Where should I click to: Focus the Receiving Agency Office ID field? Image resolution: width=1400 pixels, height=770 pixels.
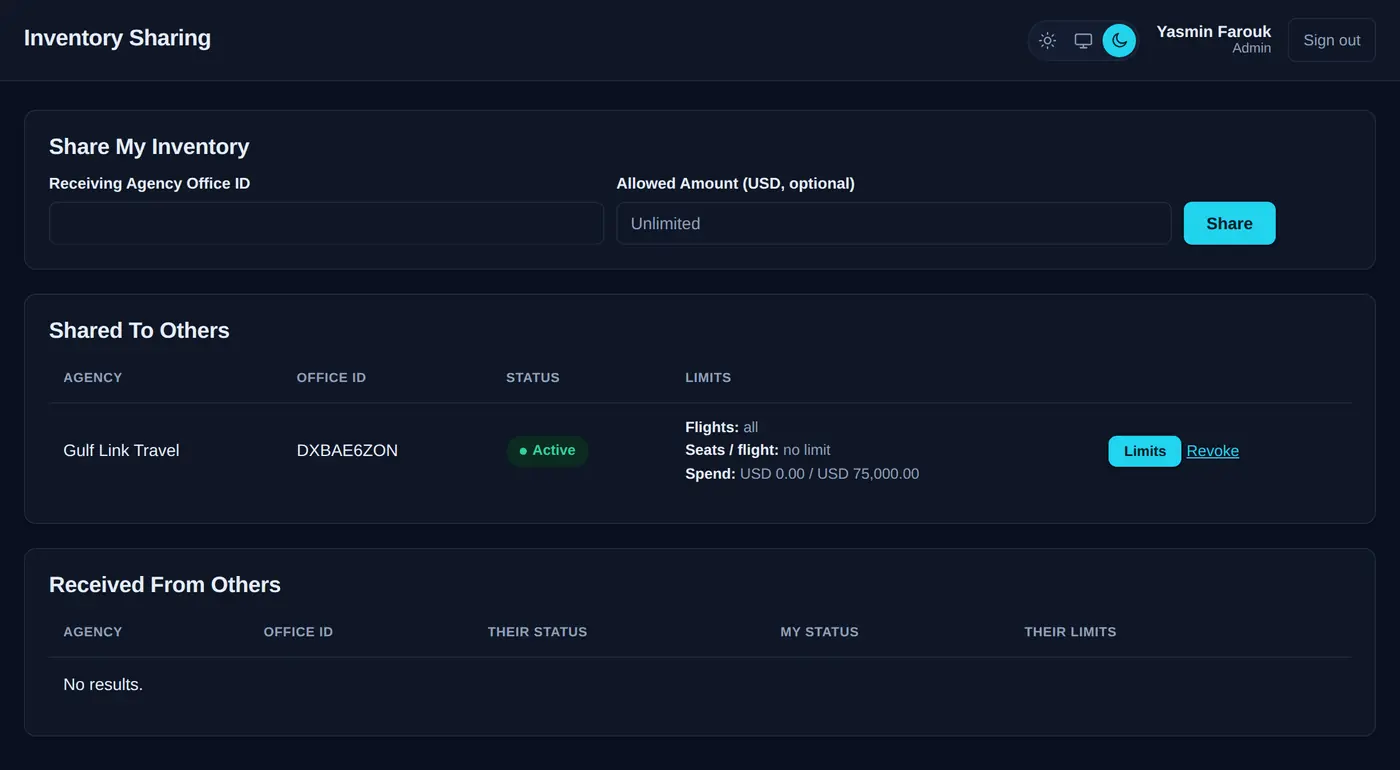click(326, 223)
